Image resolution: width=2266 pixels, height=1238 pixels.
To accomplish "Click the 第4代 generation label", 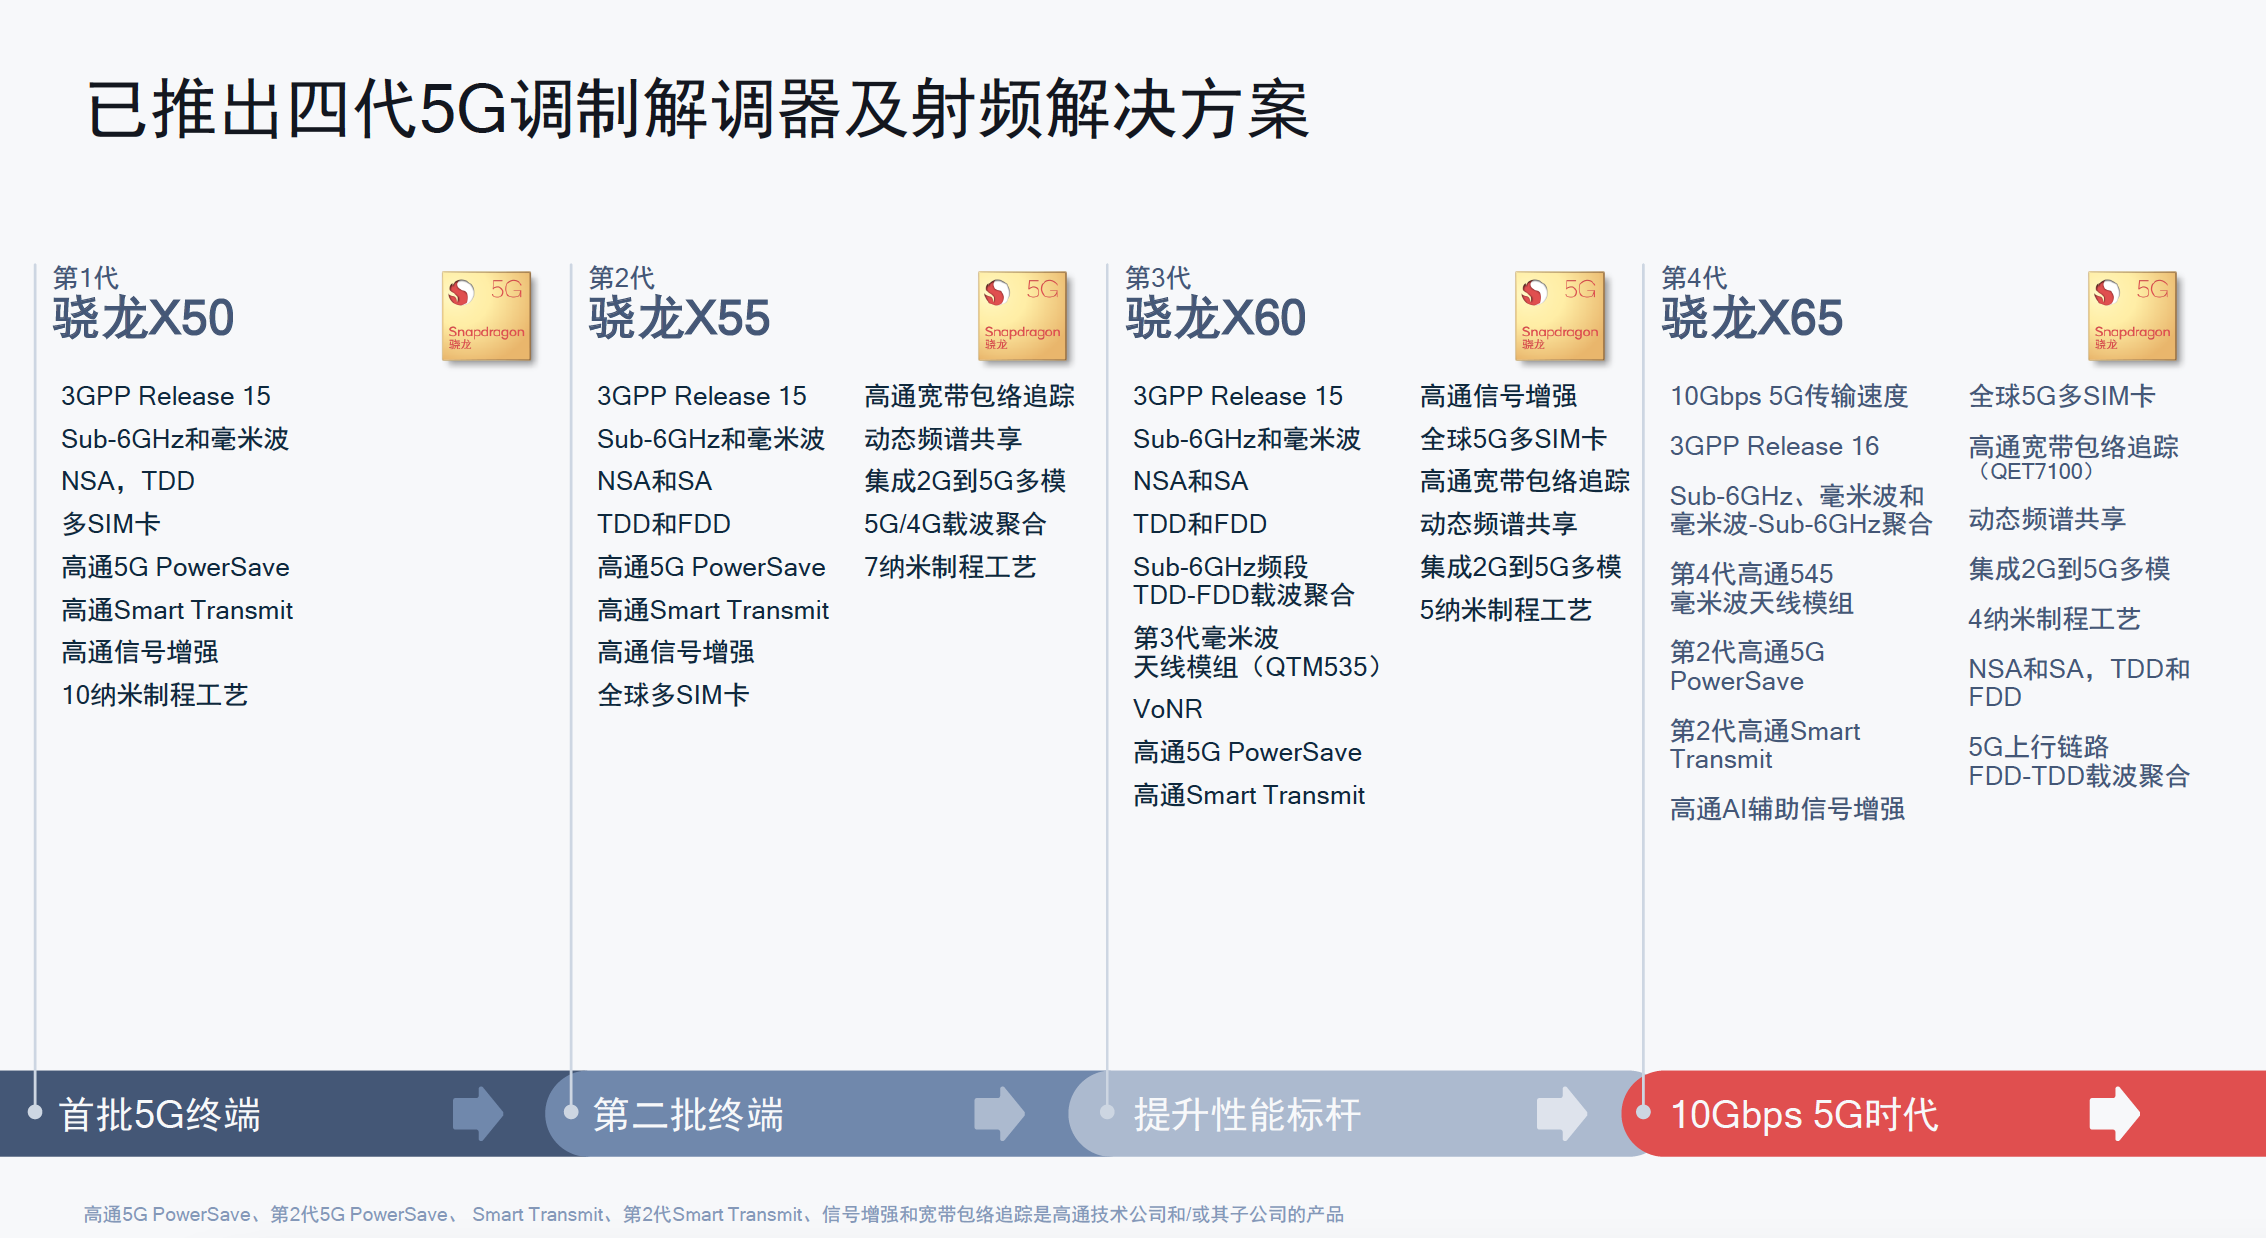I will click(x=1694, y=277).
